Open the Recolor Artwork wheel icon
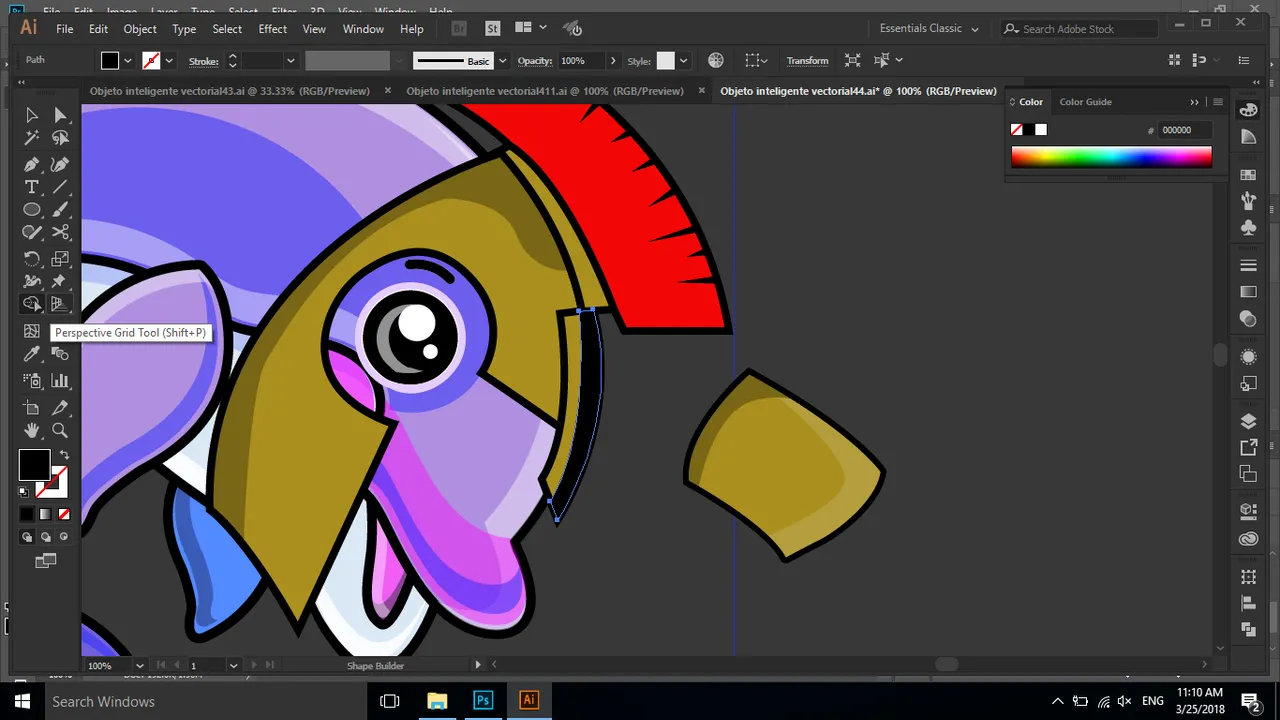 (717, 60)
